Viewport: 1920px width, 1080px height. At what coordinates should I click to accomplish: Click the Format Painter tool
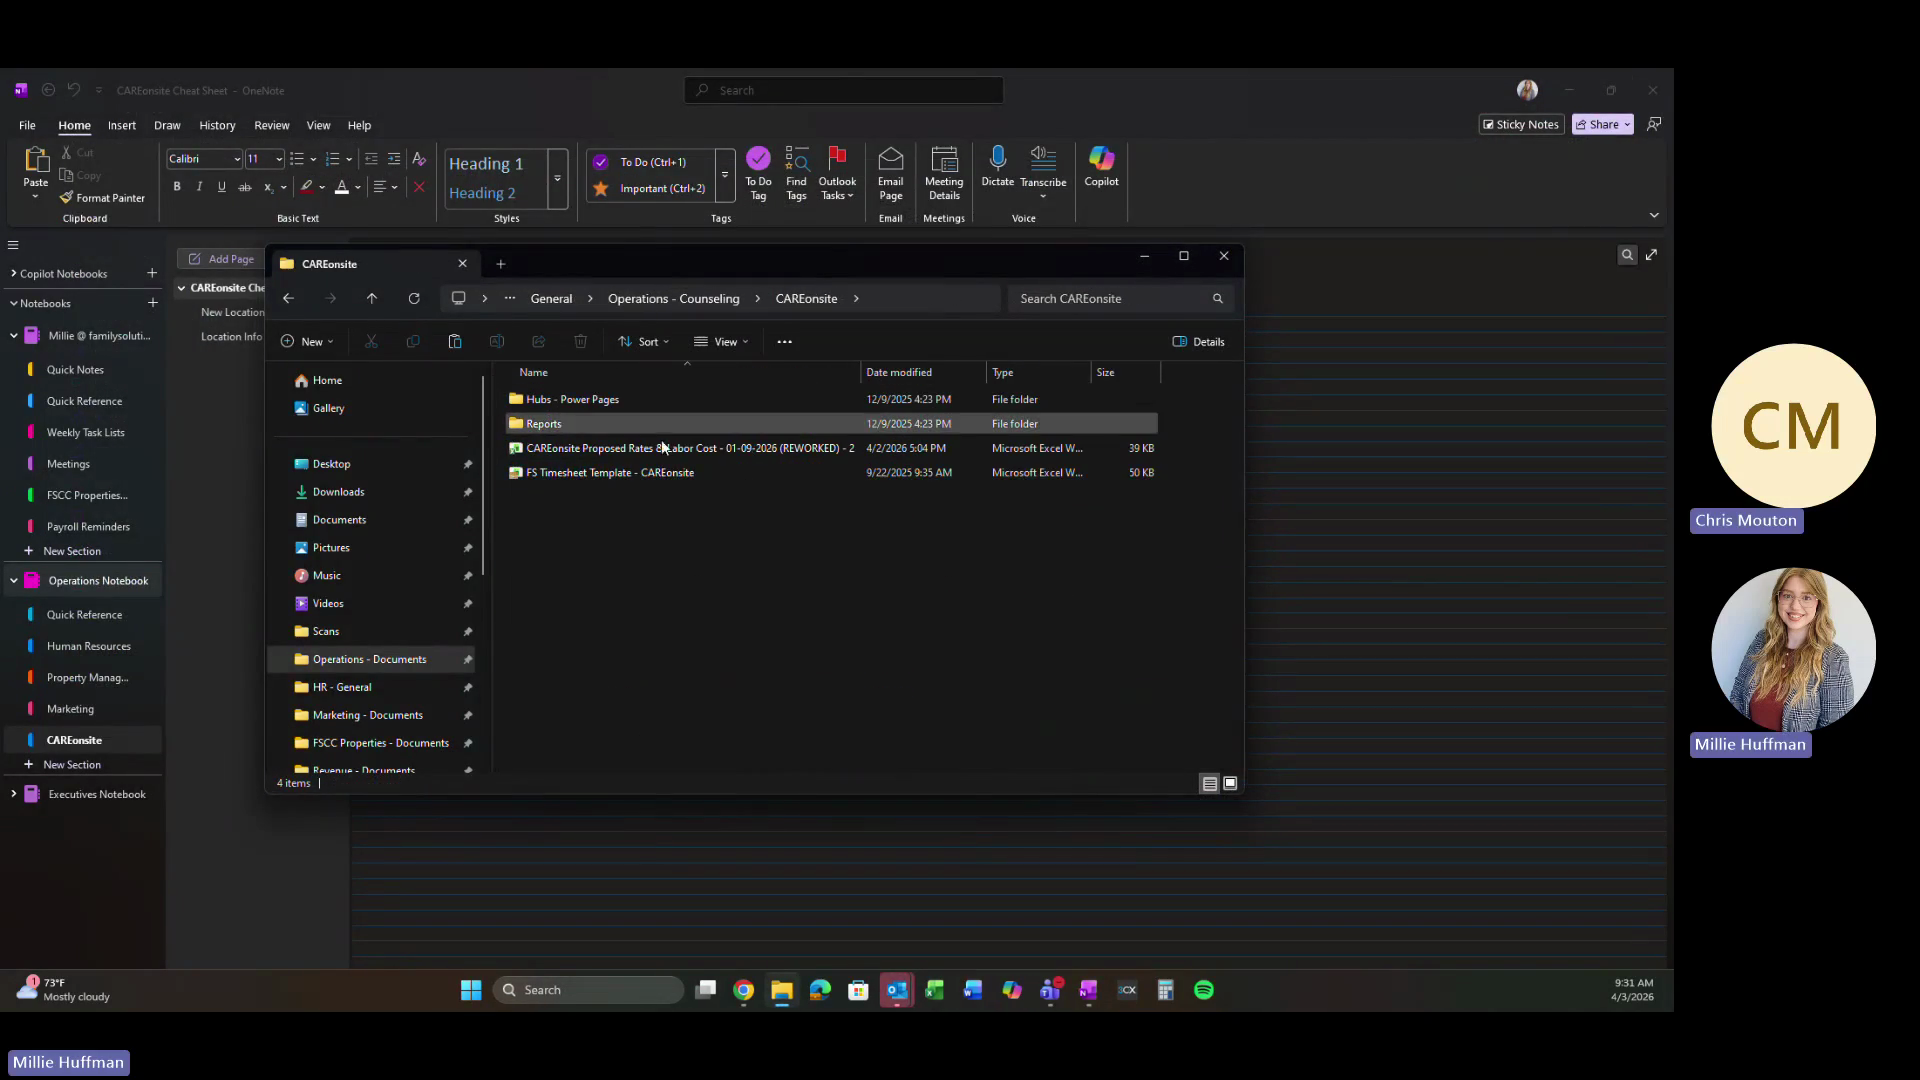click(102, 198)
